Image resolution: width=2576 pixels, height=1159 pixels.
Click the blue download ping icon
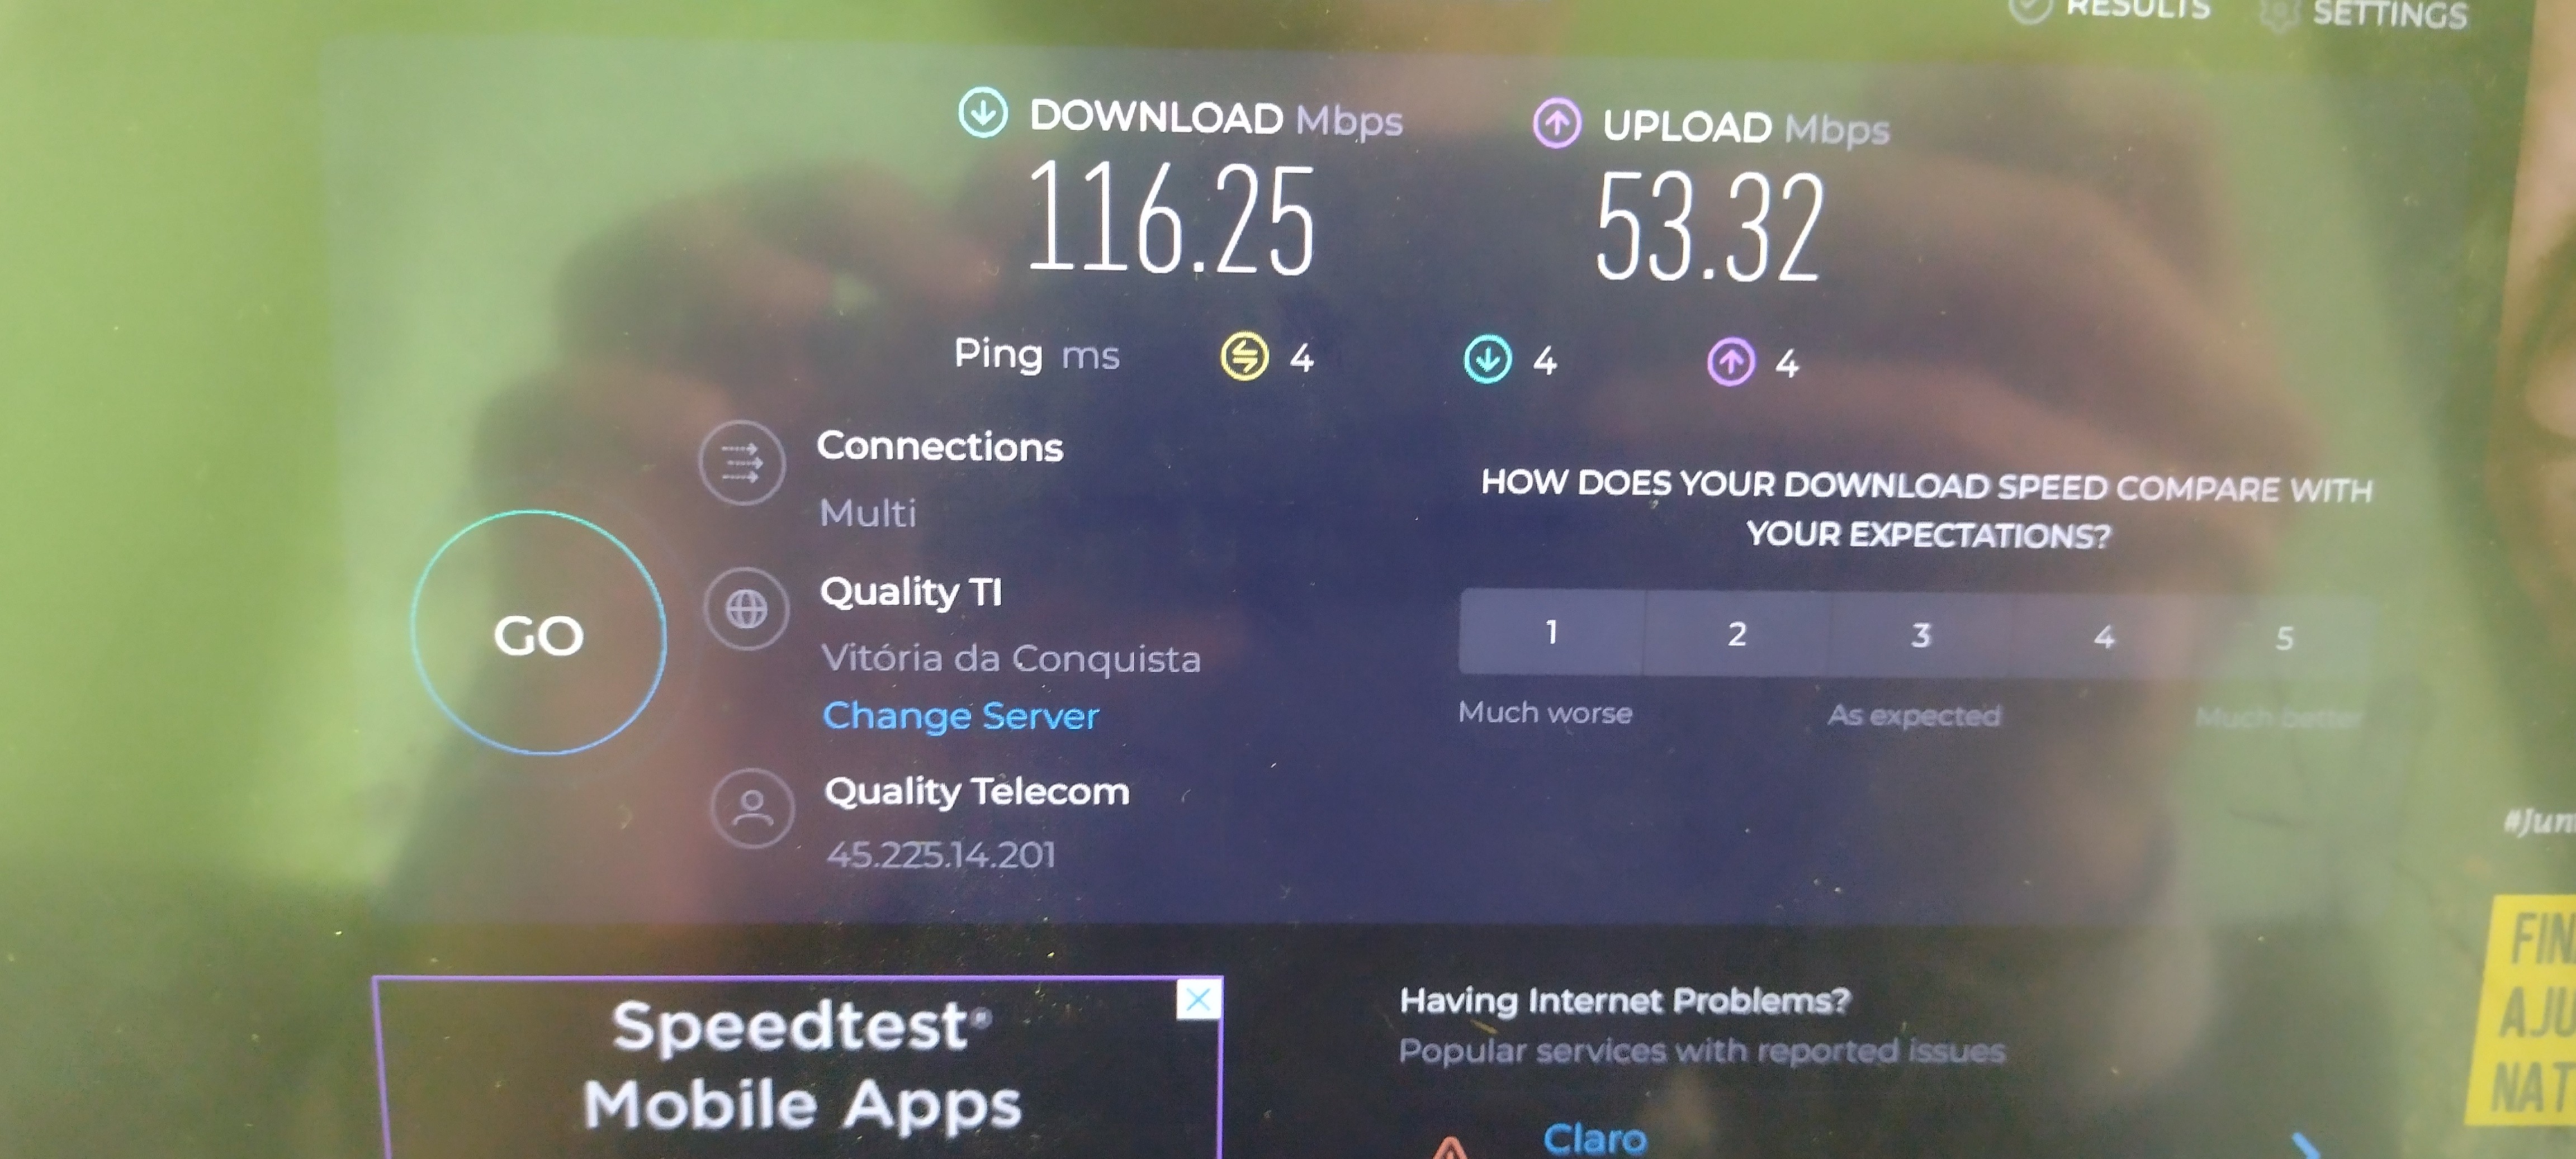tap(1487, 359)
